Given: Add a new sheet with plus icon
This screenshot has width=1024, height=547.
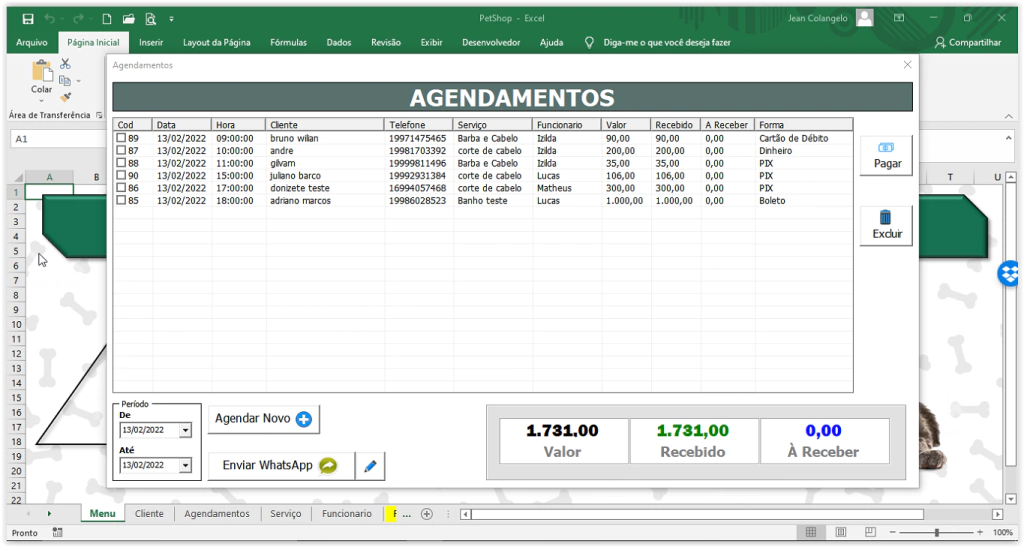Looking at the screenshot, I should [427, 514].
